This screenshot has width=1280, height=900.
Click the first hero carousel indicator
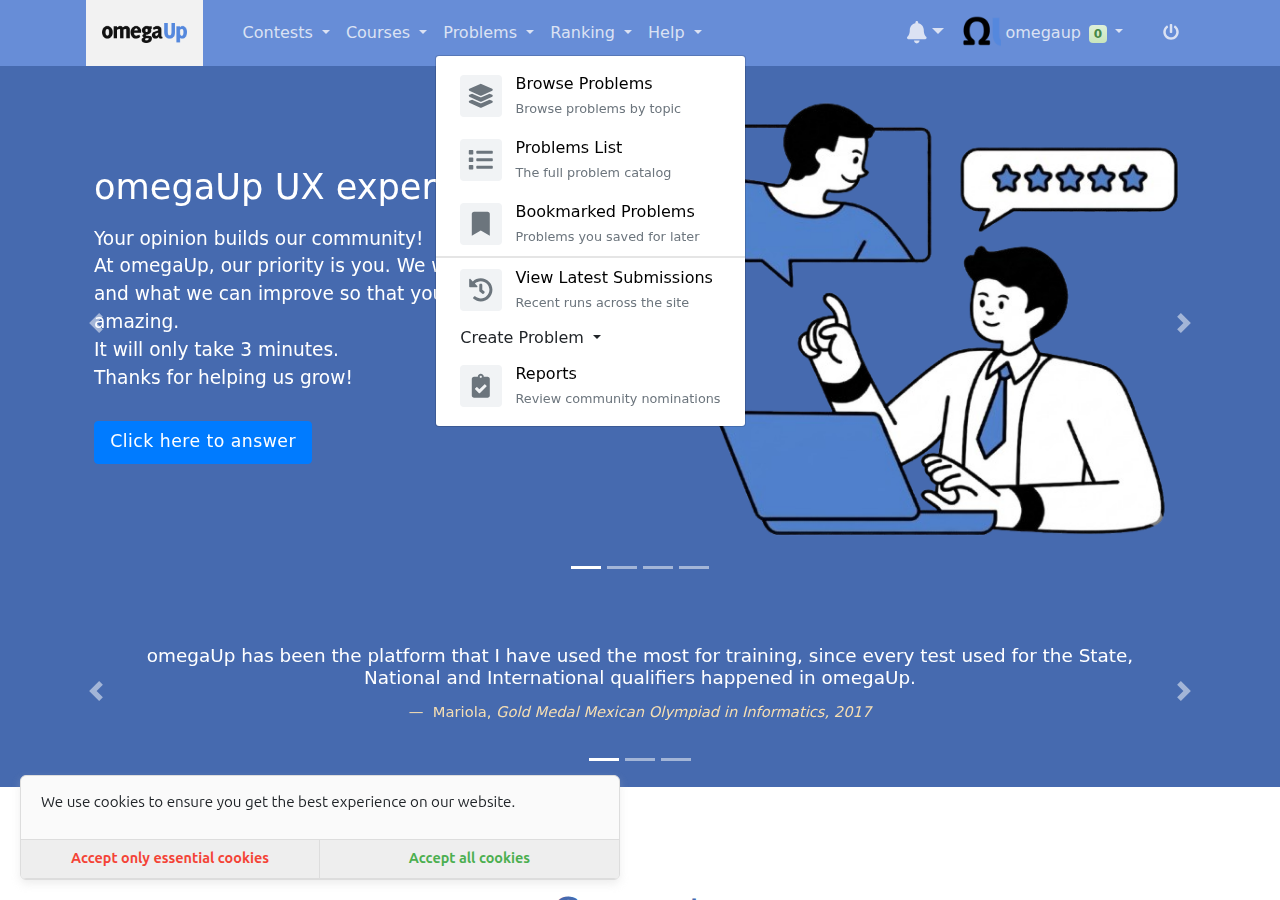[586, 567]
